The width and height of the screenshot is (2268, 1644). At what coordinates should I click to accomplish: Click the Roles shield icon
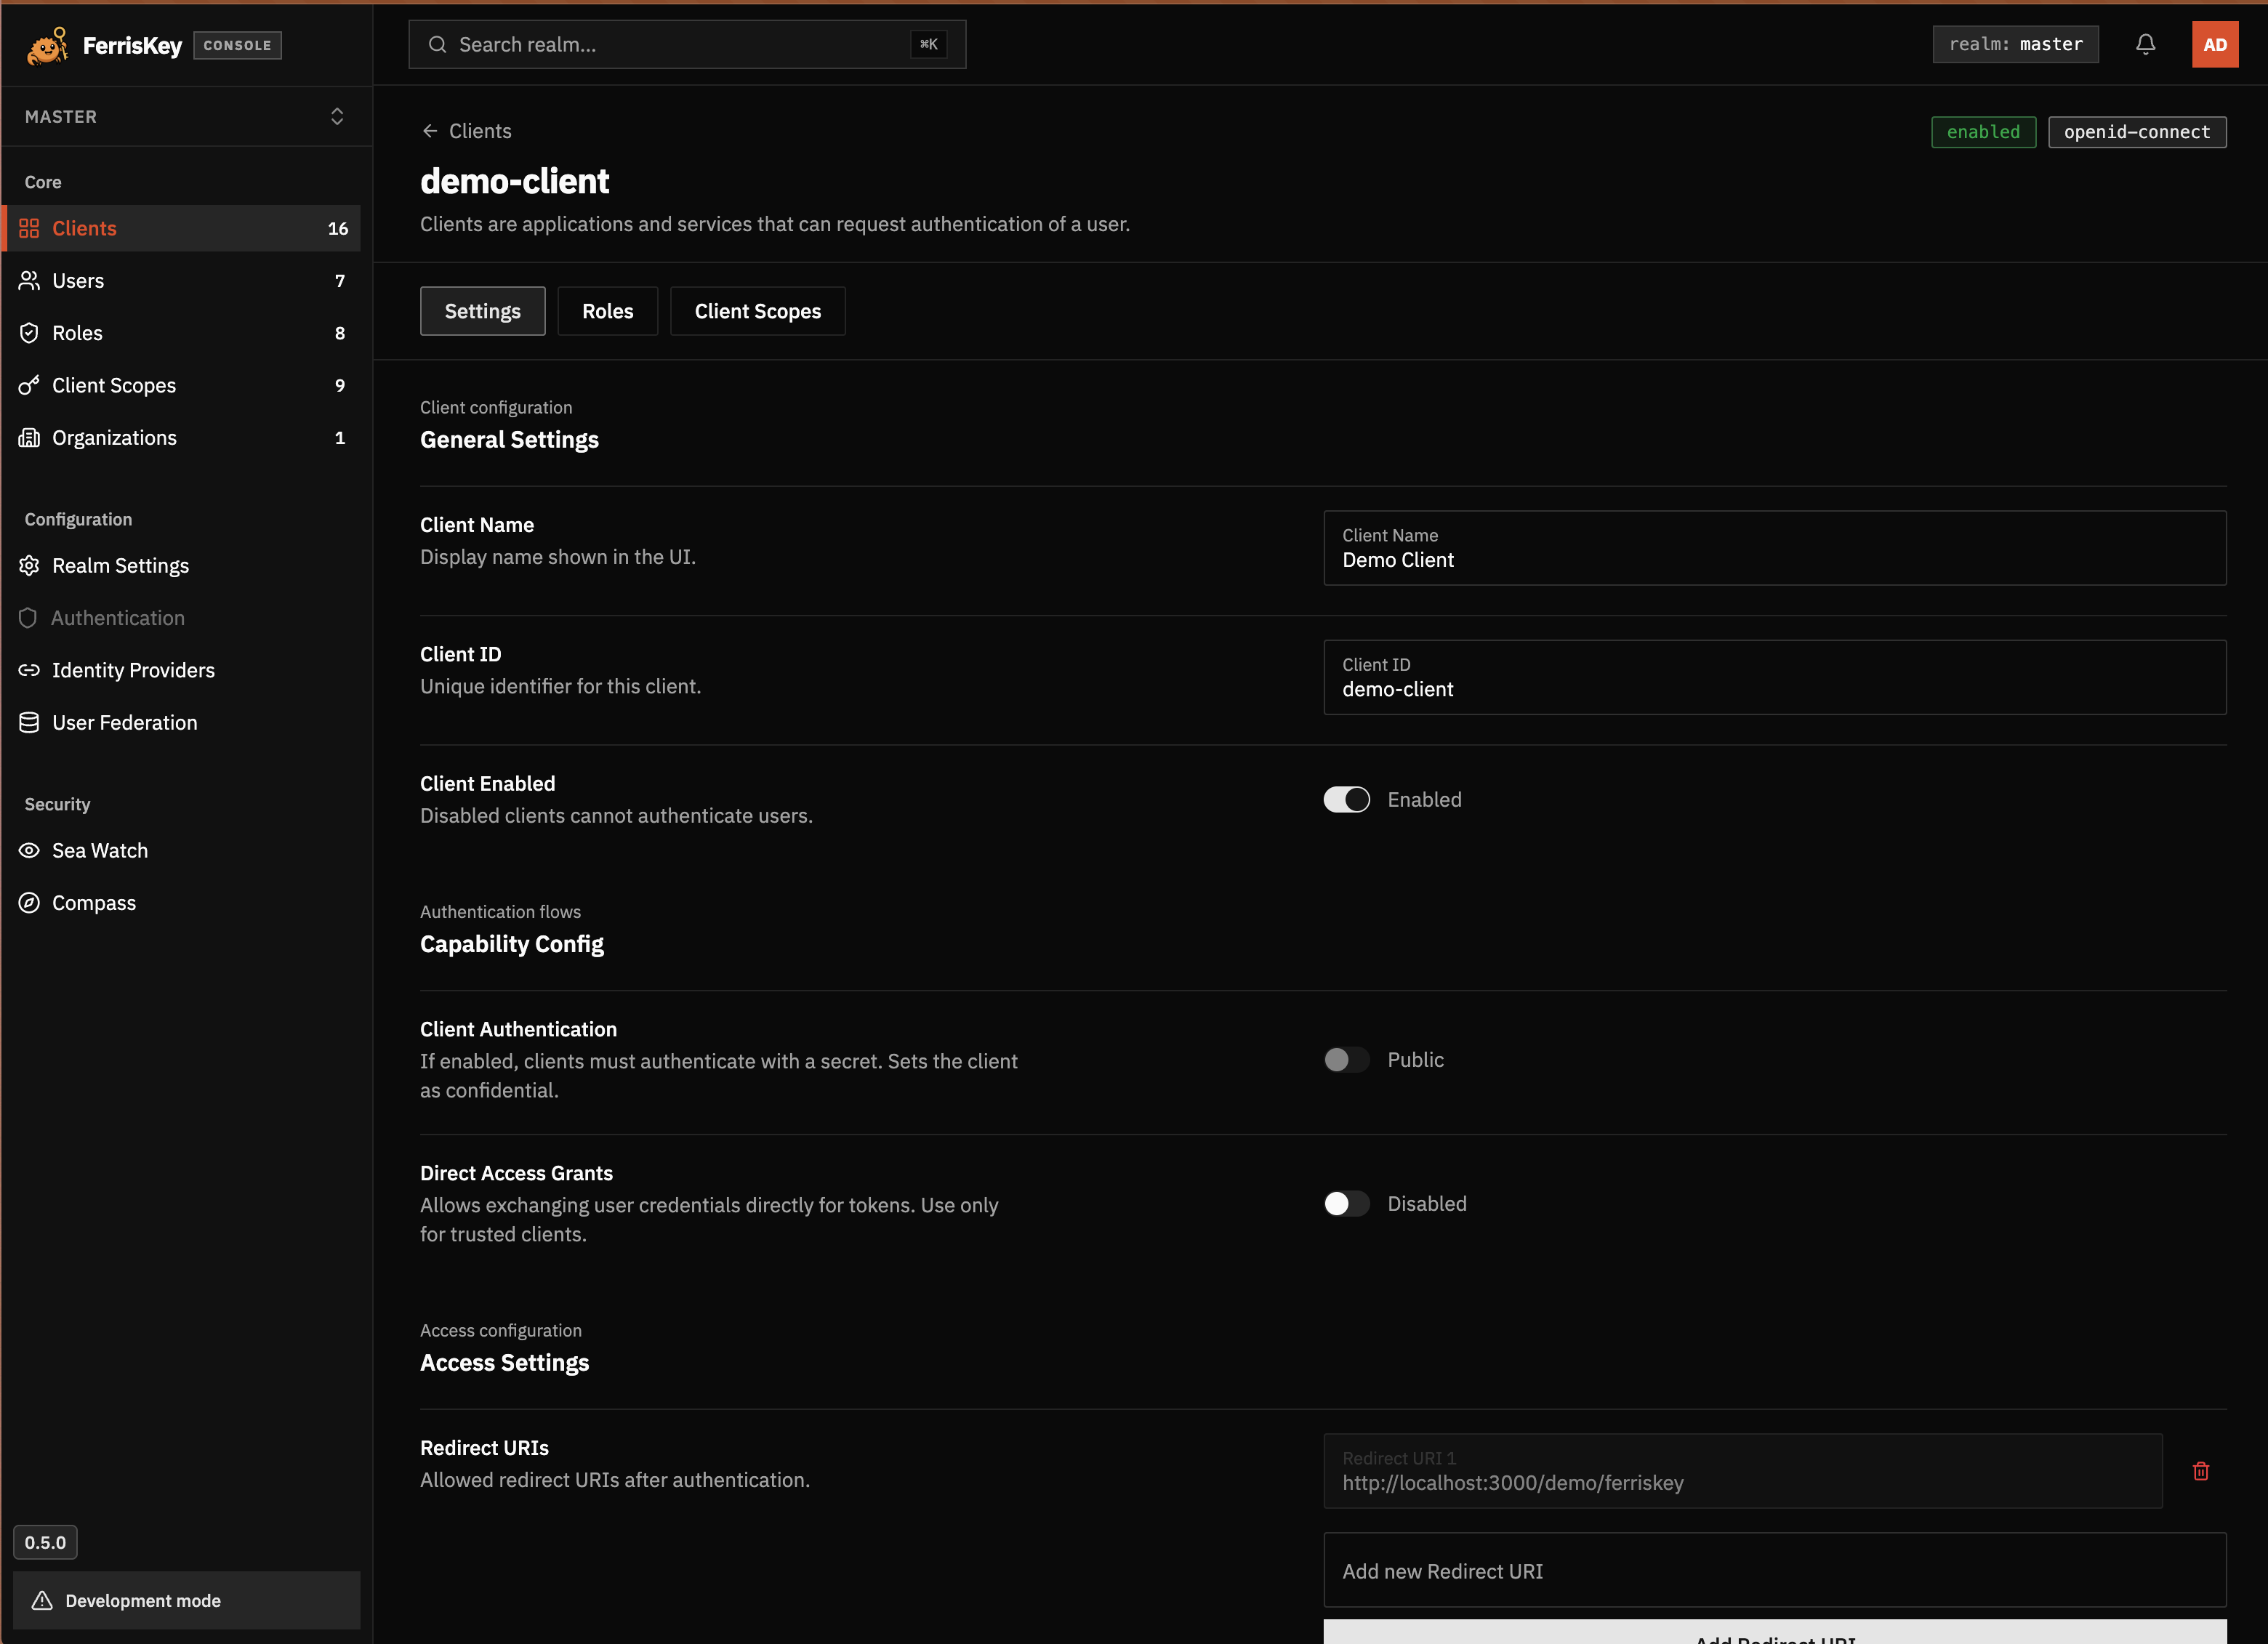[x=29, y=333]
